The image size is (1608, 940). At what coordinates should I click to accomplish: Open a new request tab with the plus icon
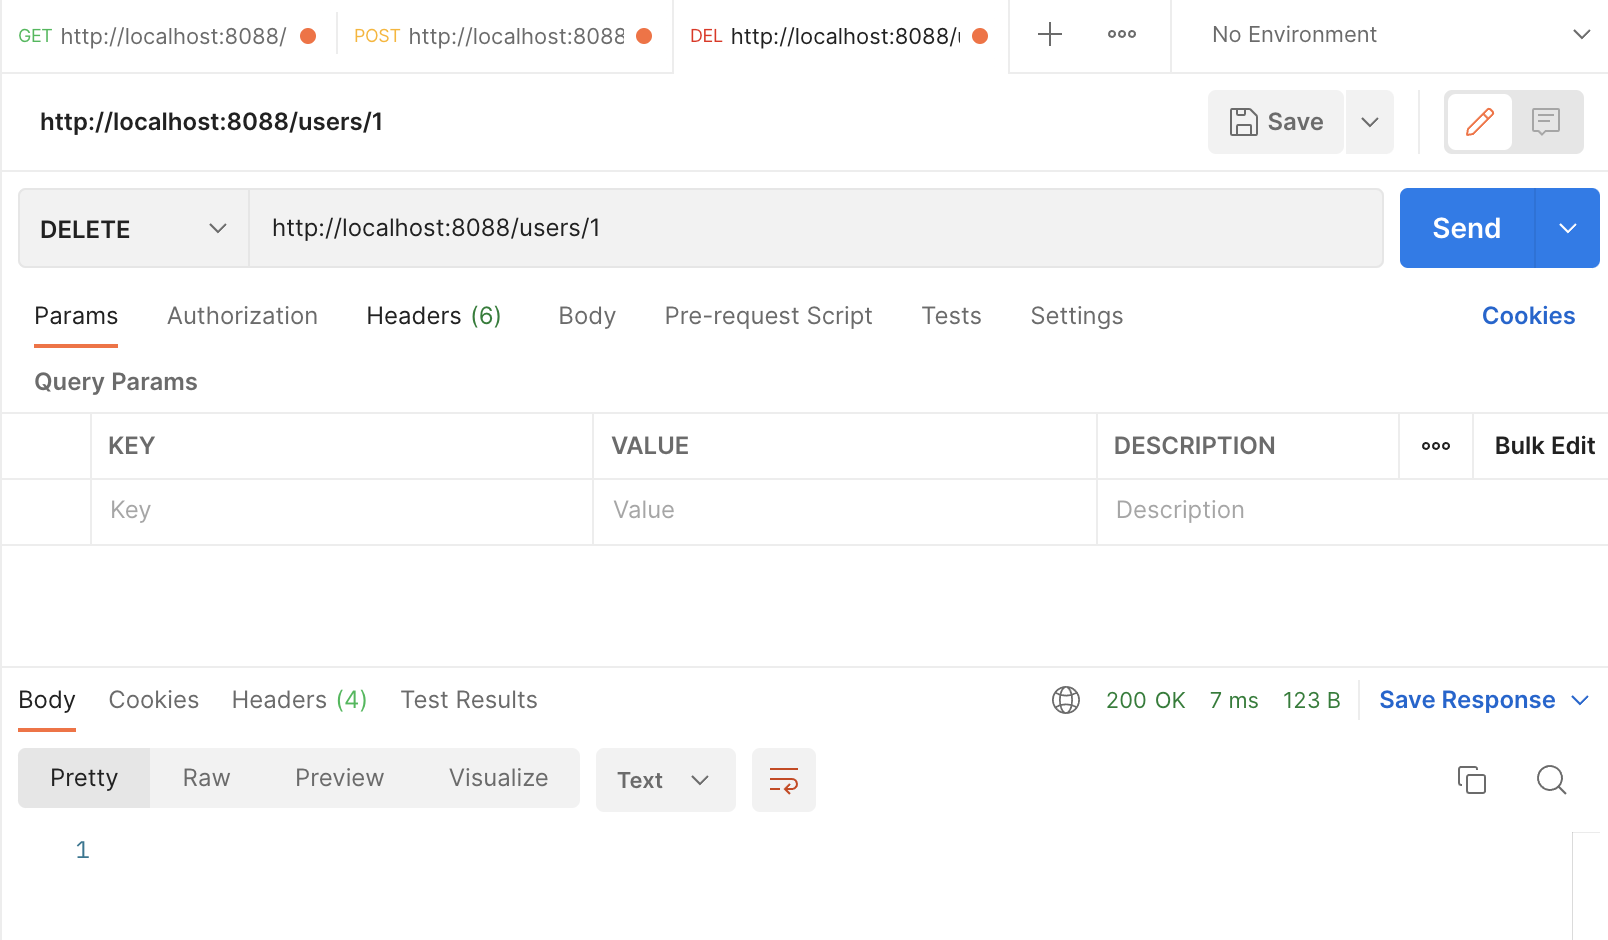point(1049,35)
